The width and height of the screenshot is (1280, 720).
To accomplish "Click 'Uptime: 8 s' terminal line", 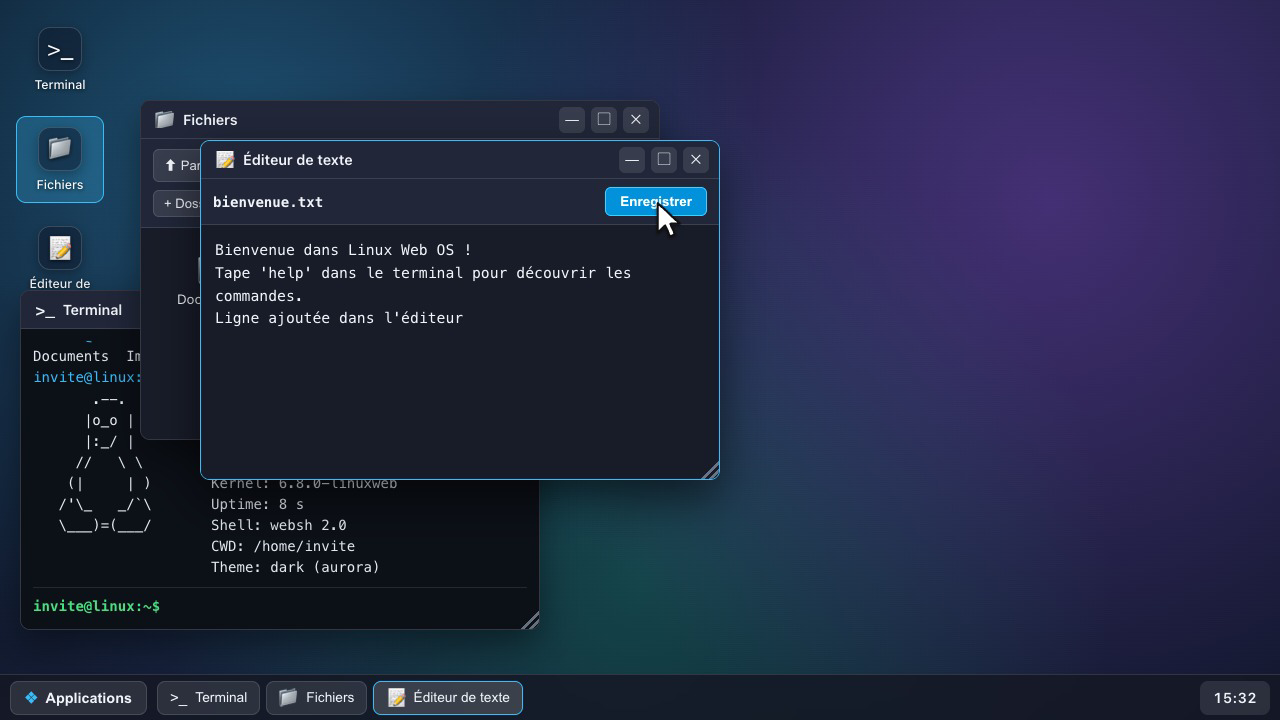I will point(257,504).
